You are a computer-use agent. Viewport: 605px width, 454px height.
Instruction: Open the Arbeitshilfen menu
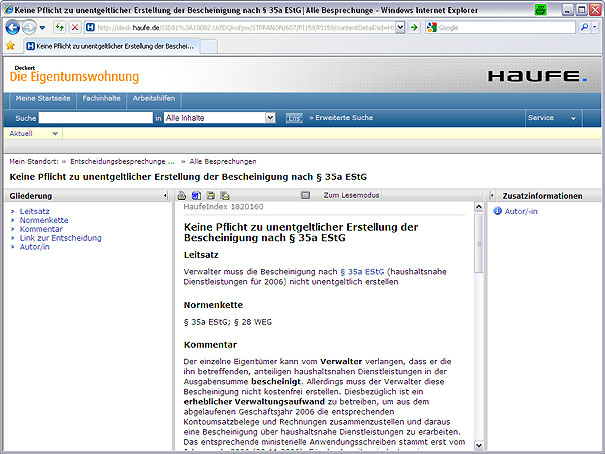154,98
